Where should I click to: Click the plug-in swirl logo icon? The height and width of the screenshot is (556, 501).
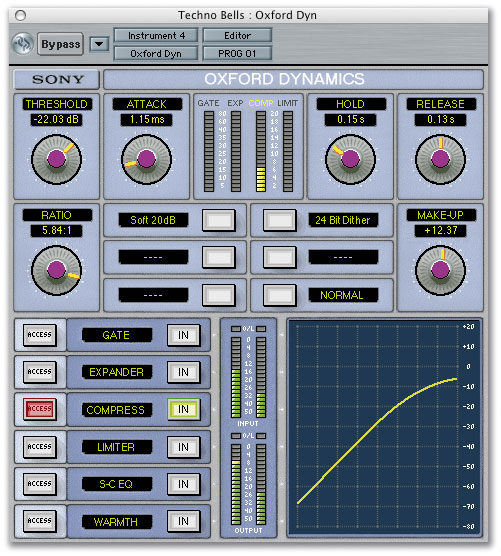tap(23, 44)
